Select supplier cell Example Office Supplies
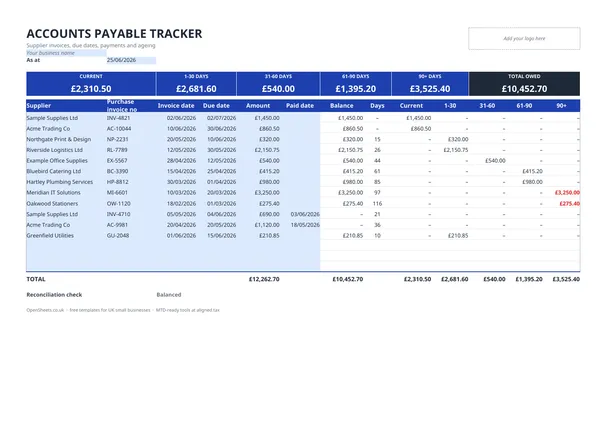The image size is (600, 424). click(57, 161)
